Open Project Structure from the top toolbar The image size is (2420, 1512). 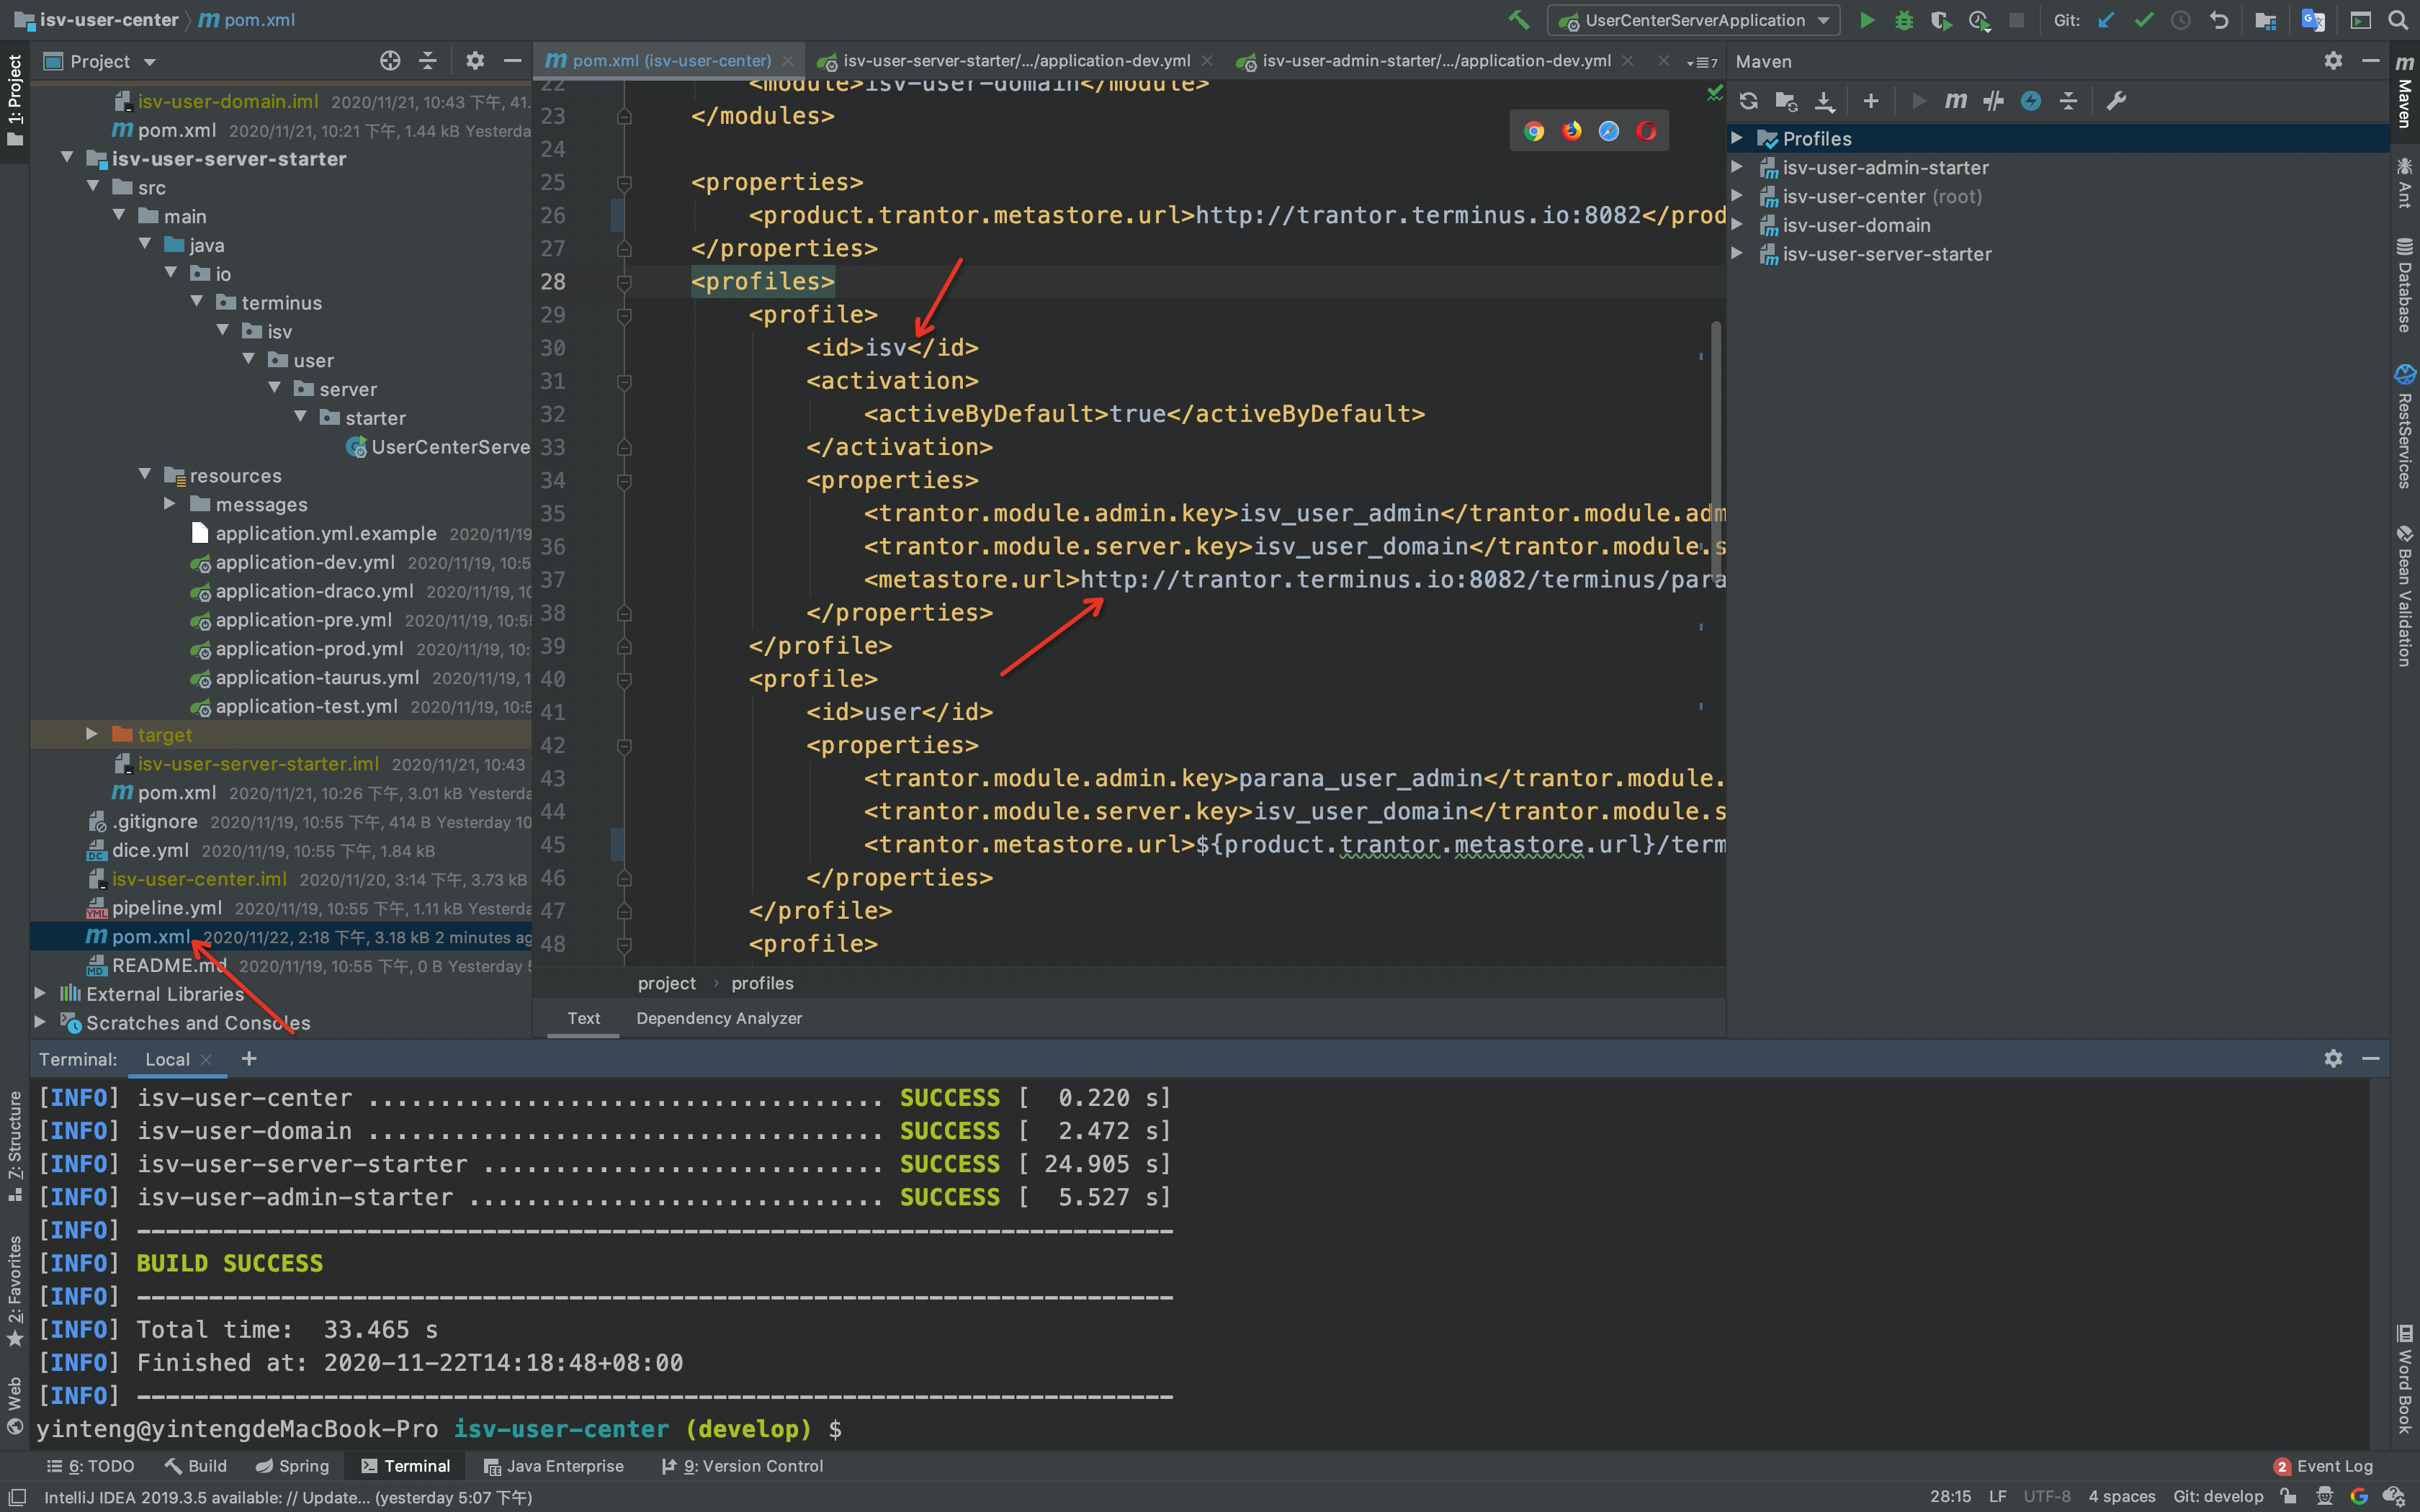2266,20
